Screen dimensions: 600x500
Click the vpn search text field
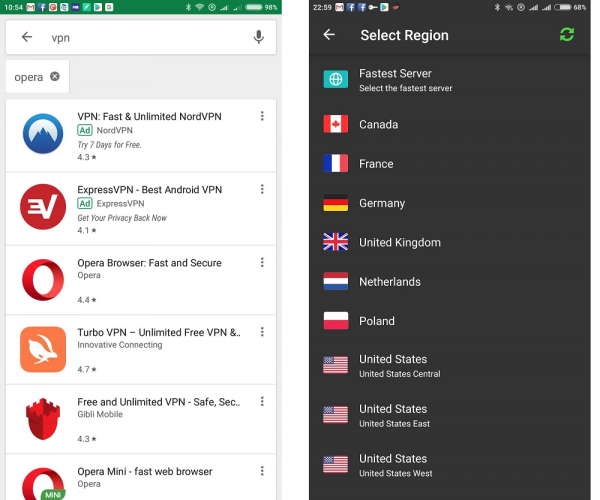140,37
